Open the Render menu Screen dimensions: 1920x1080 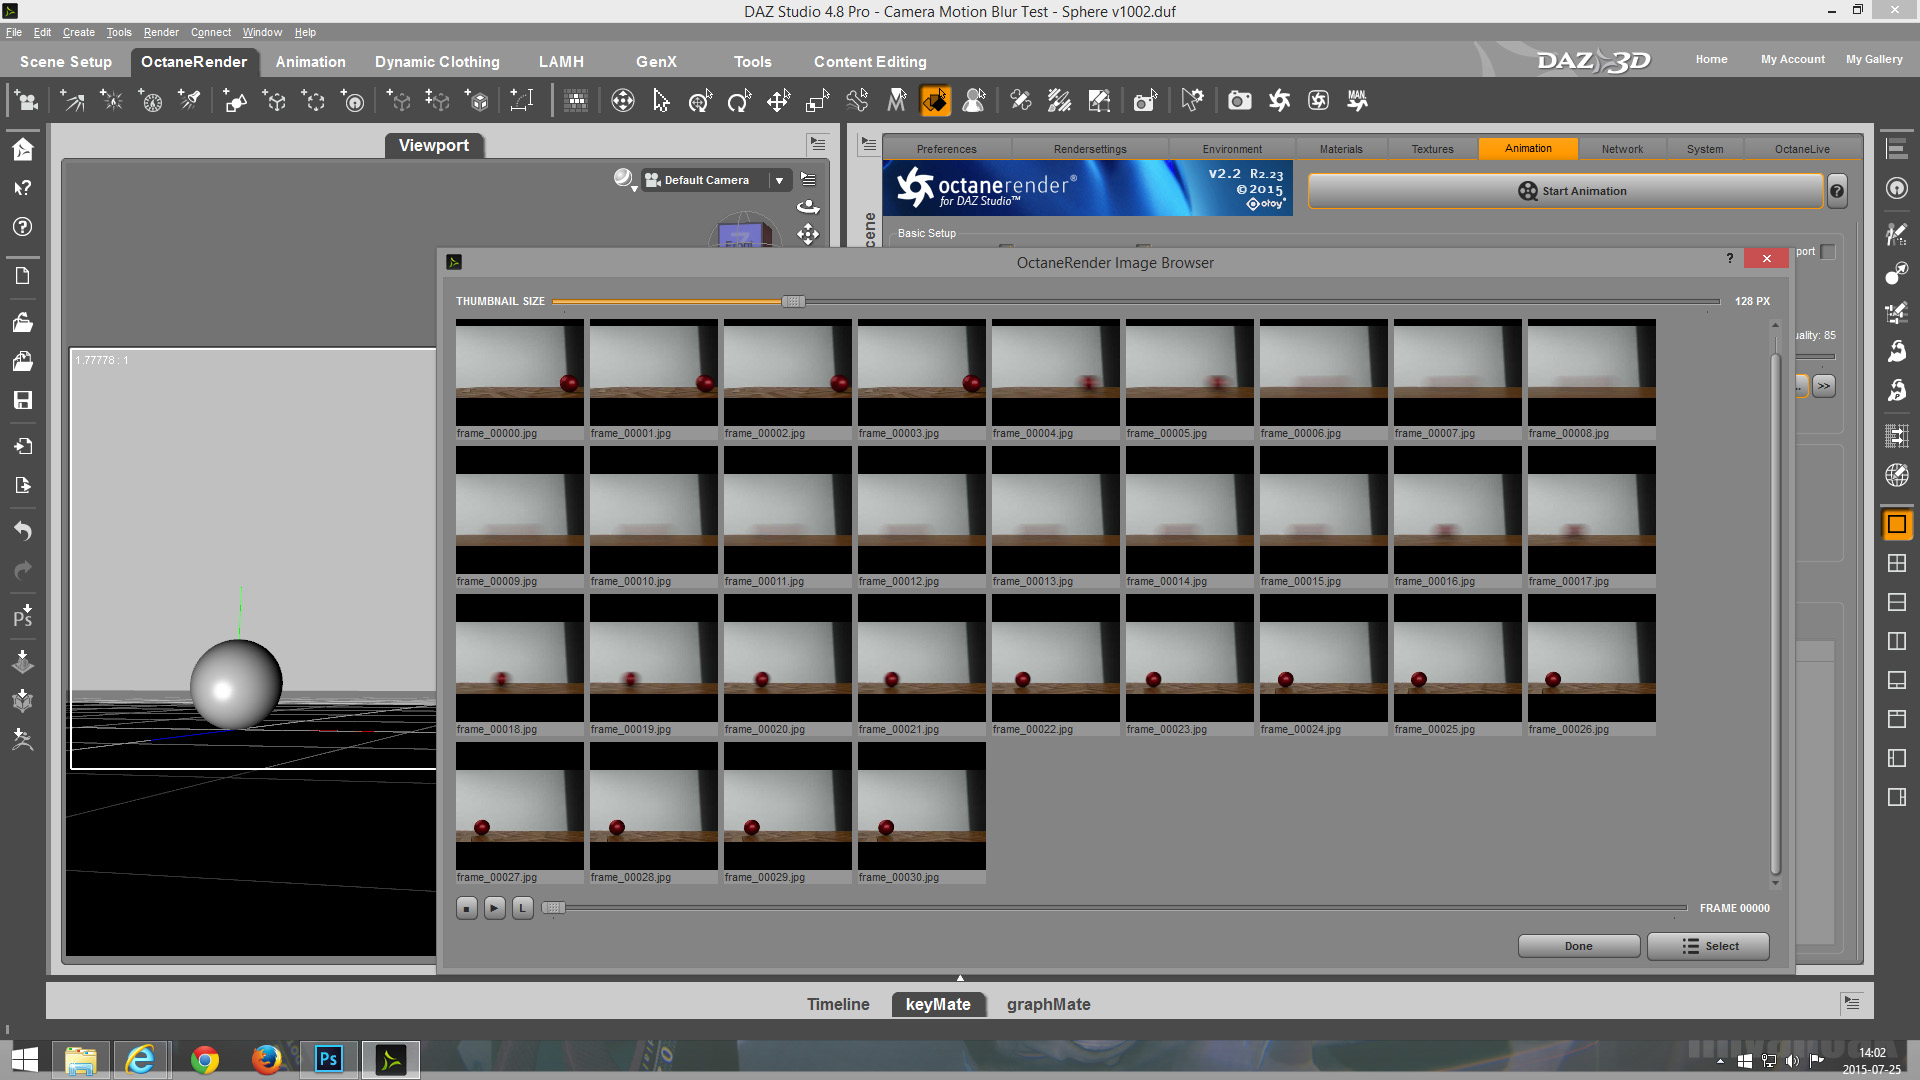click(x=161, y=32)
